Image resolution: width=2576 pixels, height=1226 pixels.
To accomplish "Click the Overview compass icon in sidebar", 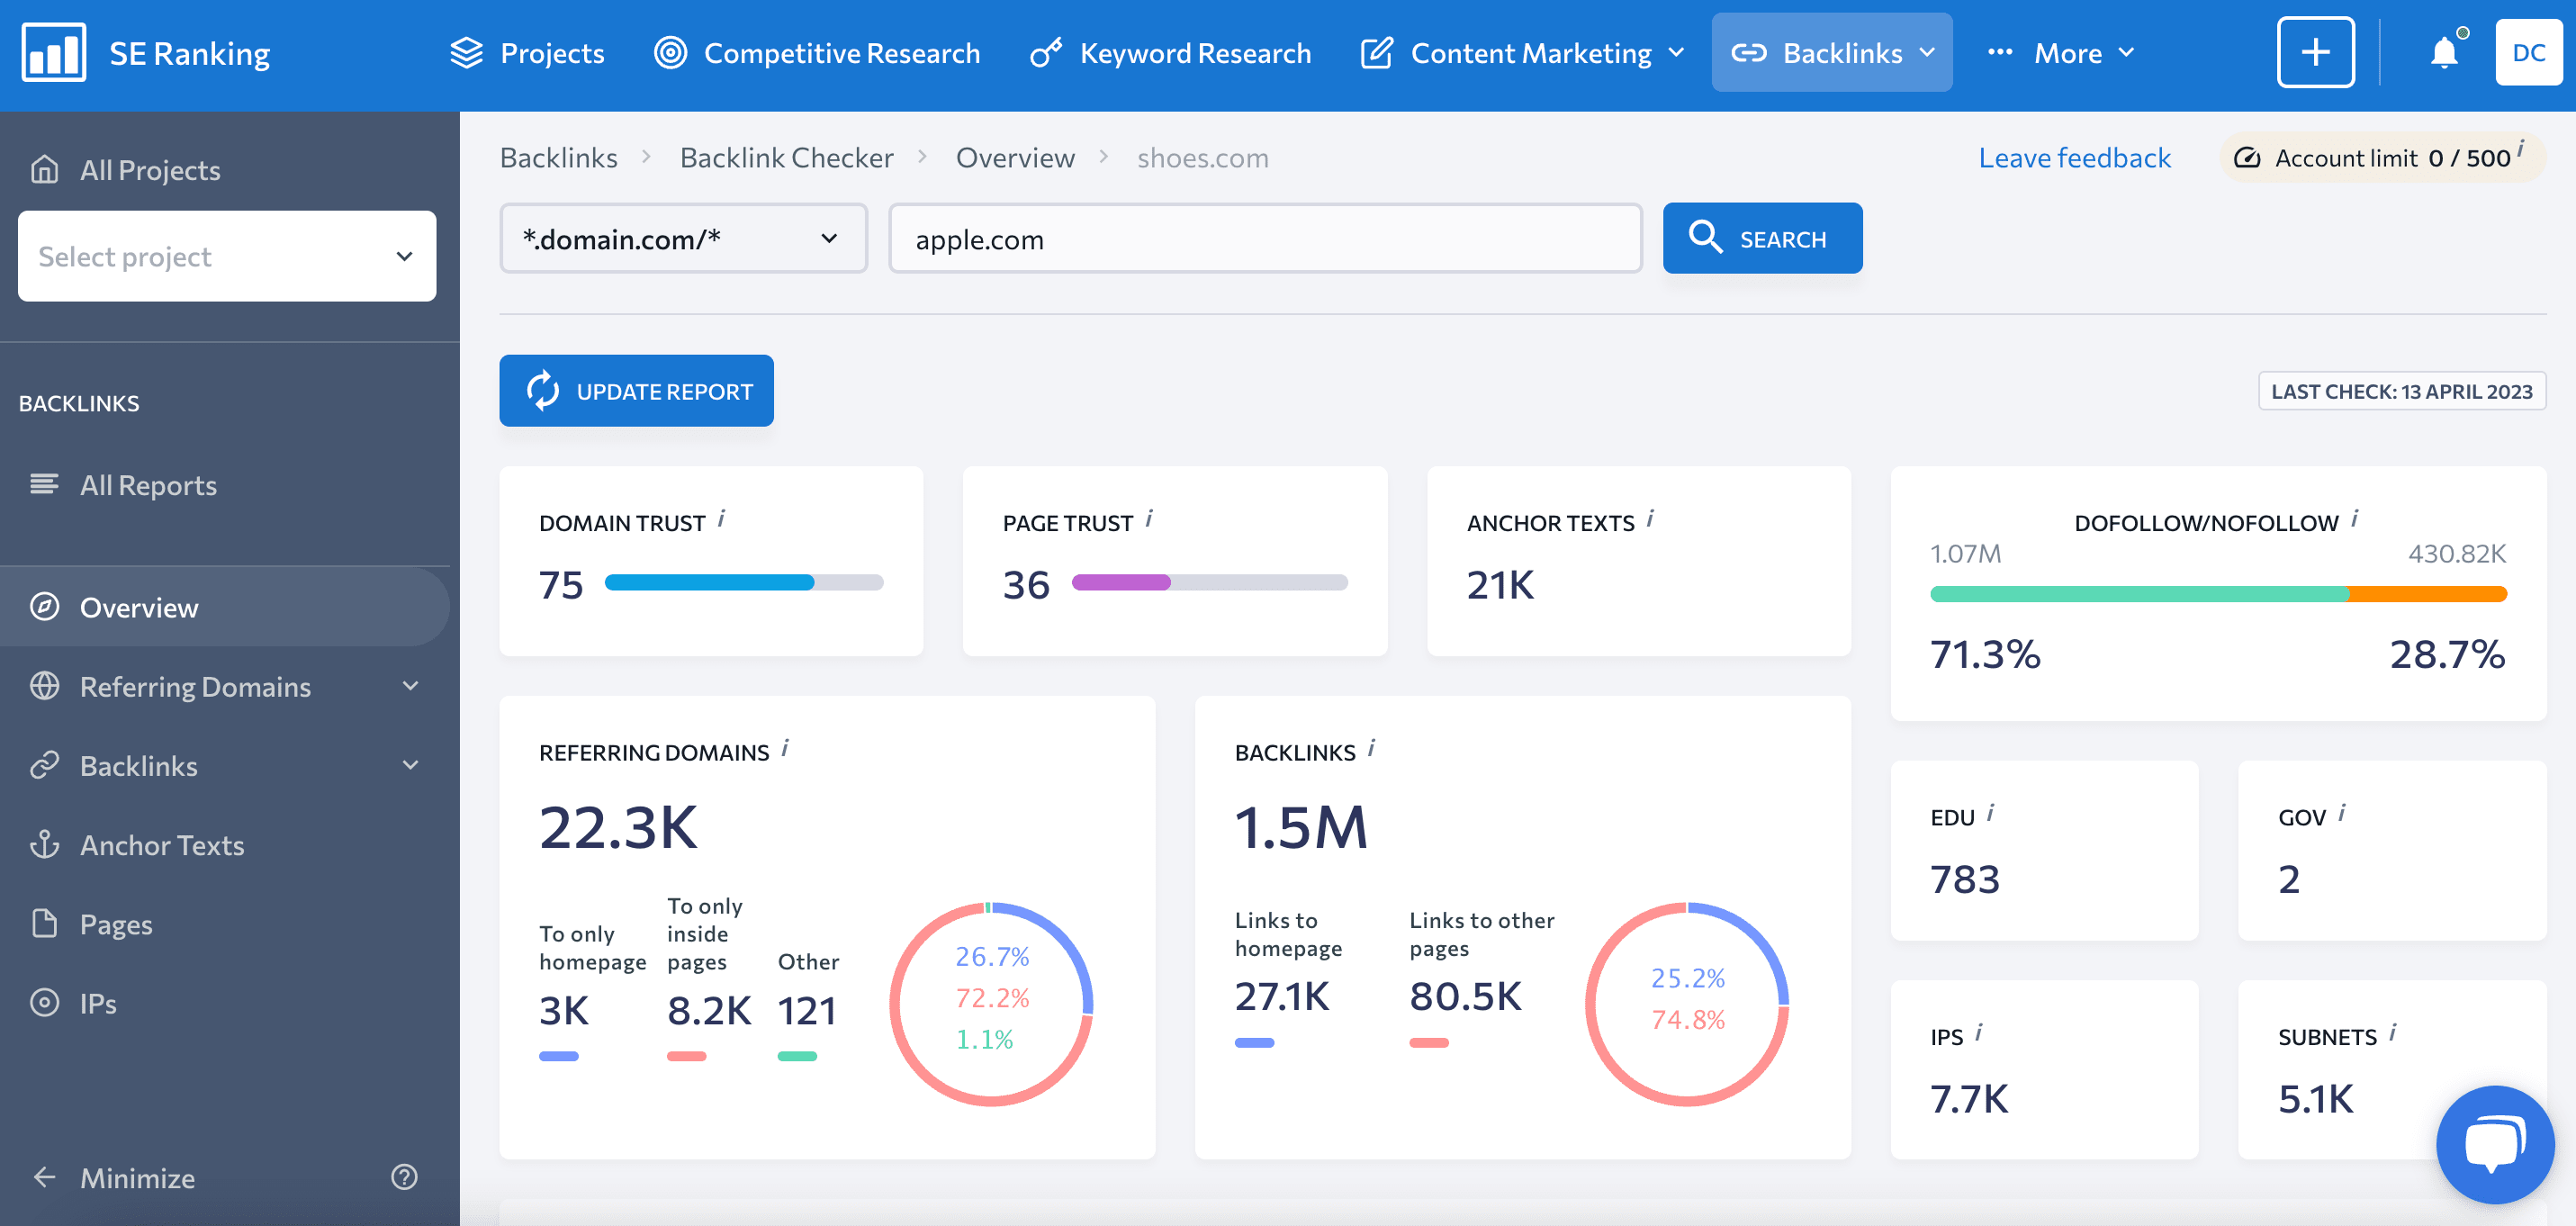I will 44,606.
